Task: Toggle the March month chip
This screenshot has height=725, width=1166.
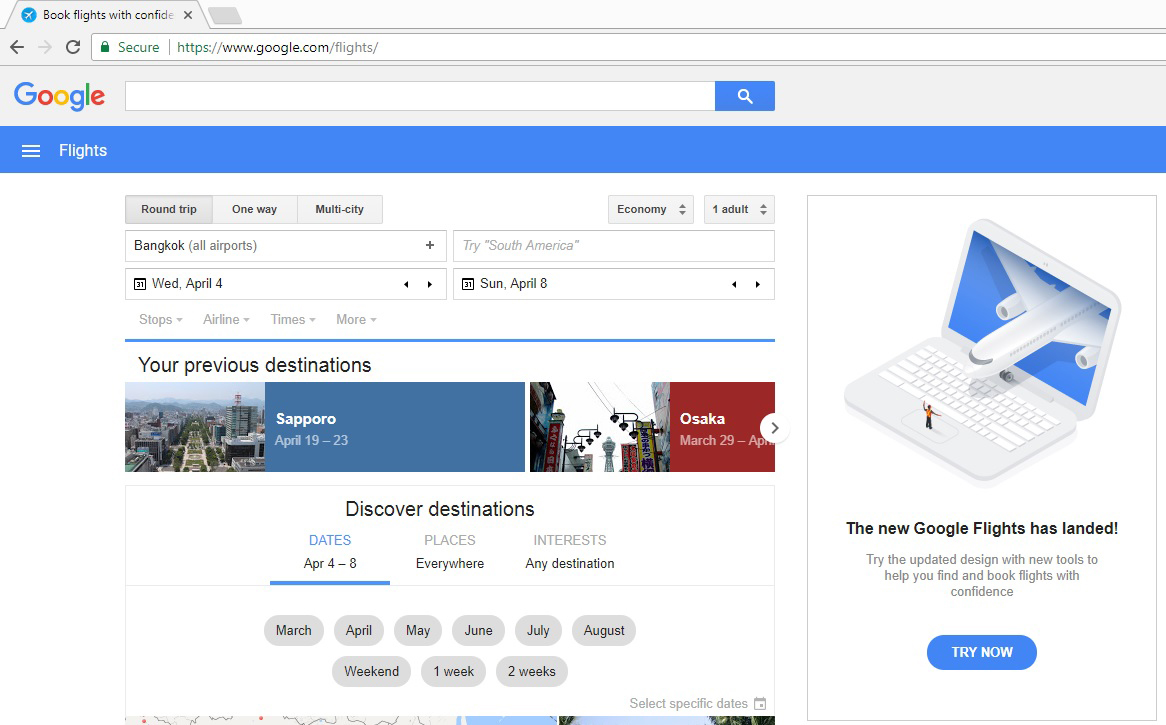Action: [x=294, y=631]
